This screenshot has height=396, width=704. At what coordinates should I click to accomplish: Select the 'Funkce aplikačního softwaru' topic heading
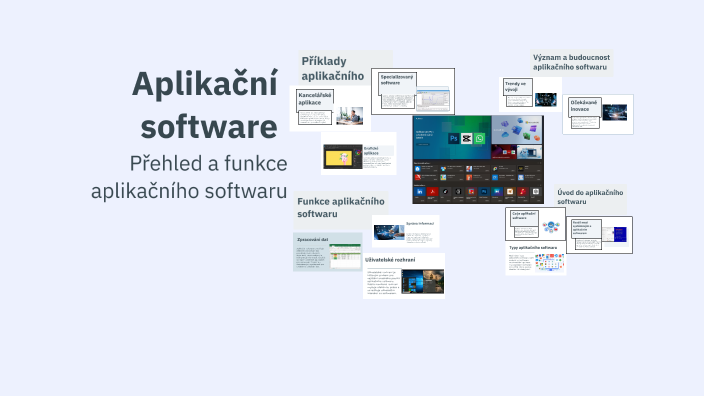341,207
